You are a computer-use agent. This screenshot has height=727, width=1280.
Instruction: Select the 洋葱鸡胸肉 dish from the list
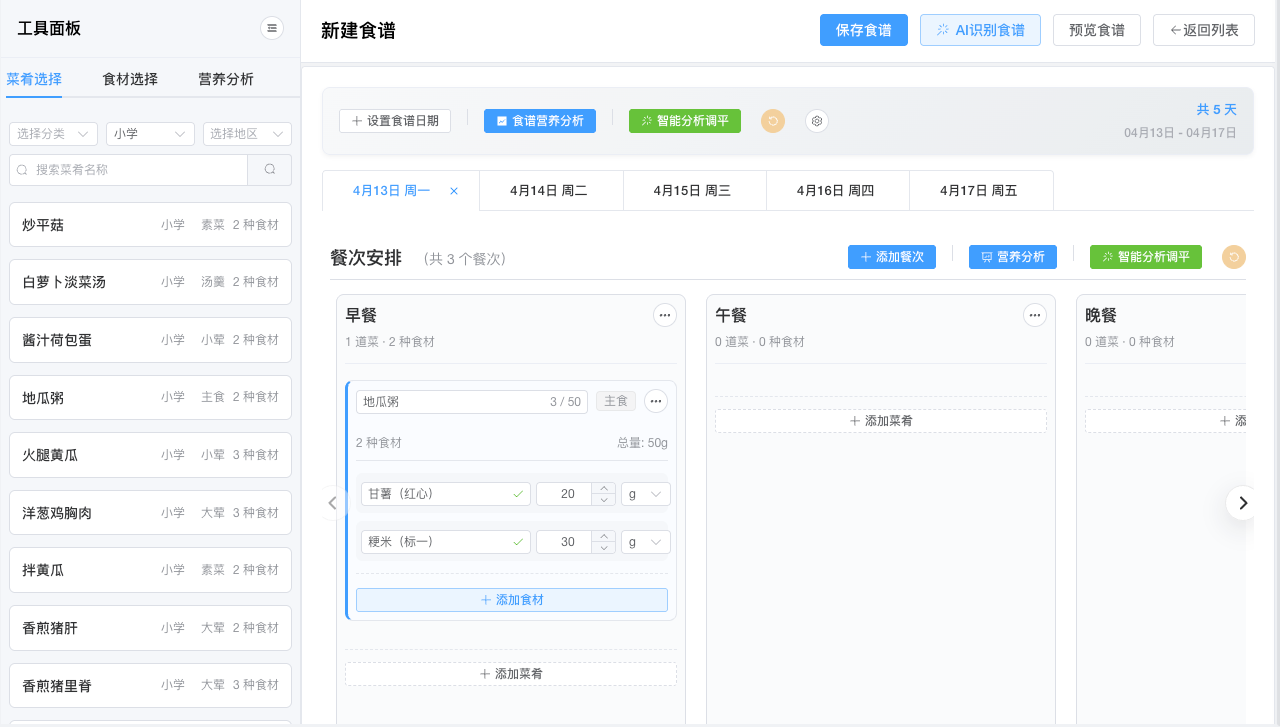(150, 513)
